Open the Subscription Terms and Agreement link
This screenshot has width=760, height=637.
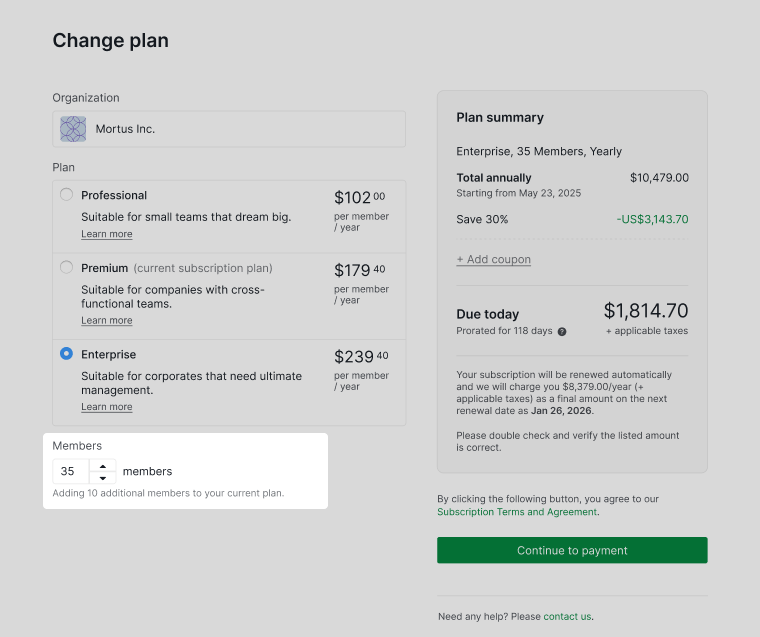coord(517,512)
